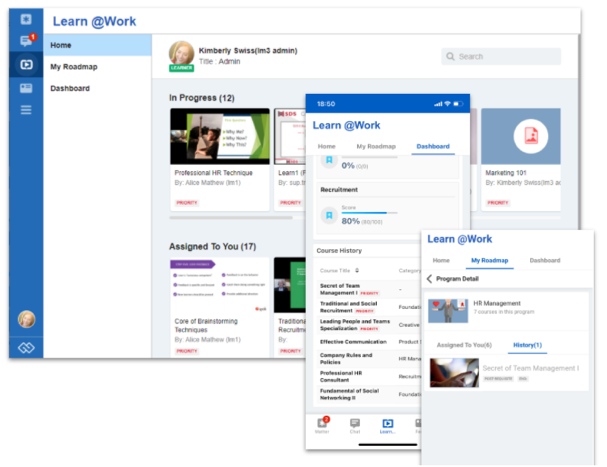Select the Learn video icon in the sidebar

click(26, 64)
